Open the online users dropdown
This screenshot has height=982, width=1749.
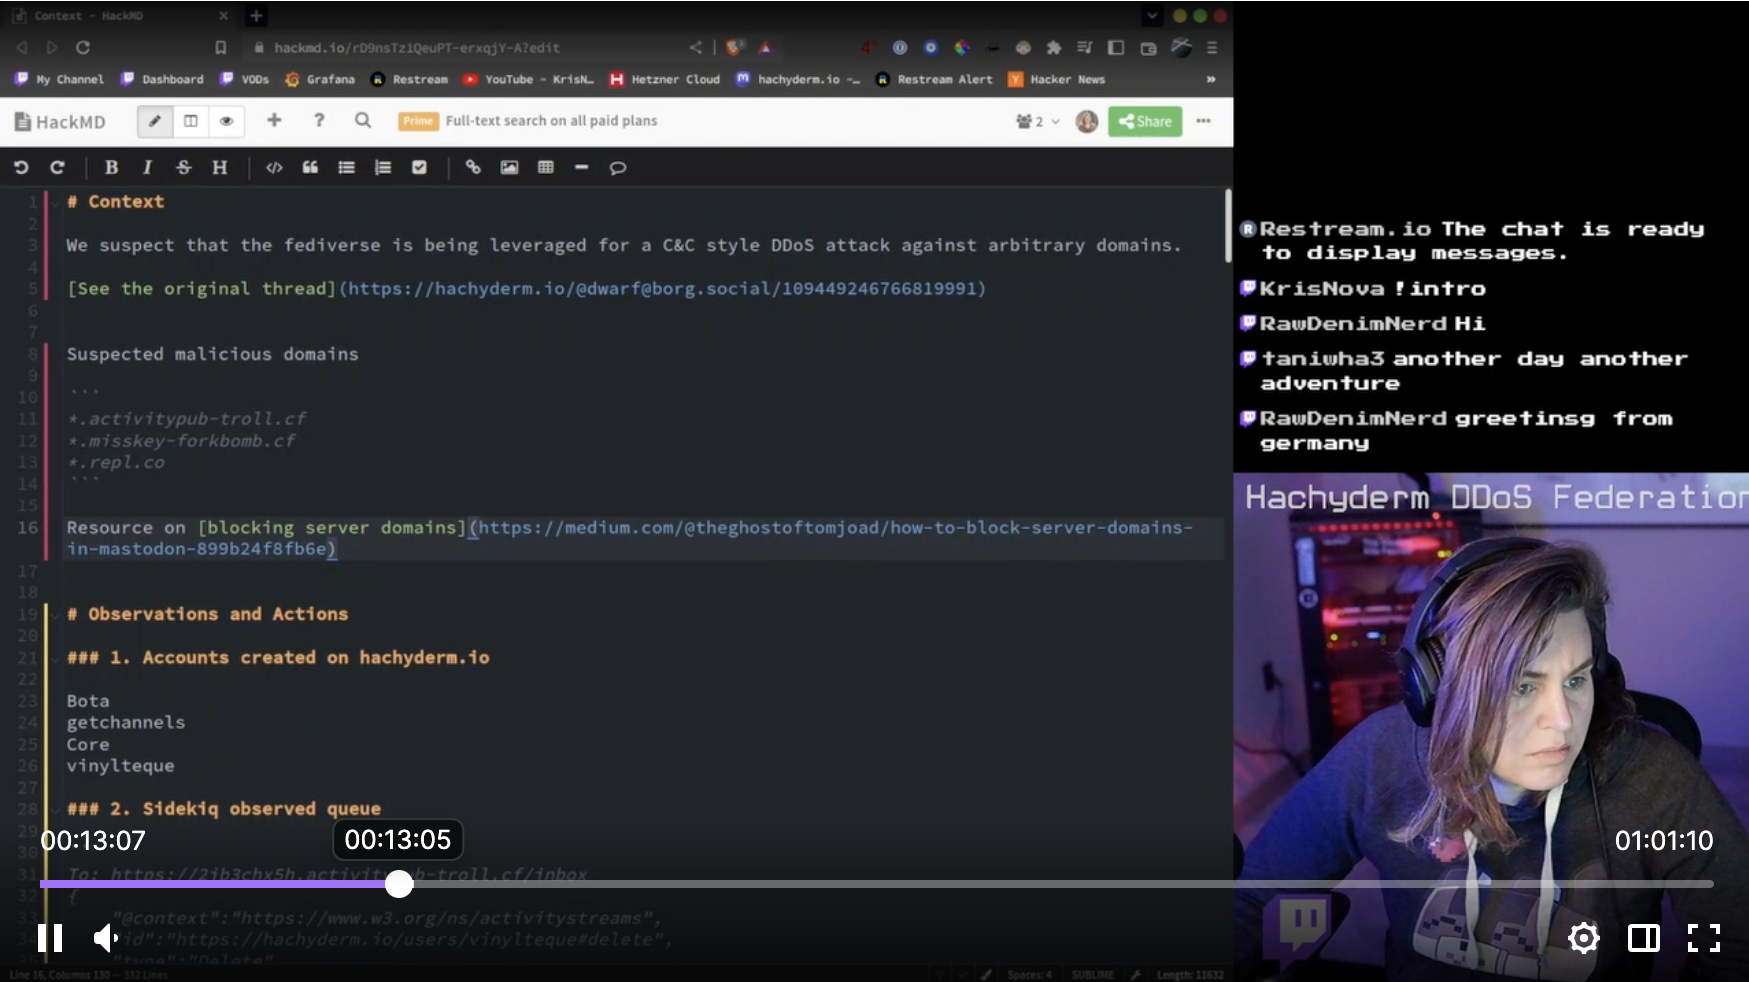tap(1037, 121)
